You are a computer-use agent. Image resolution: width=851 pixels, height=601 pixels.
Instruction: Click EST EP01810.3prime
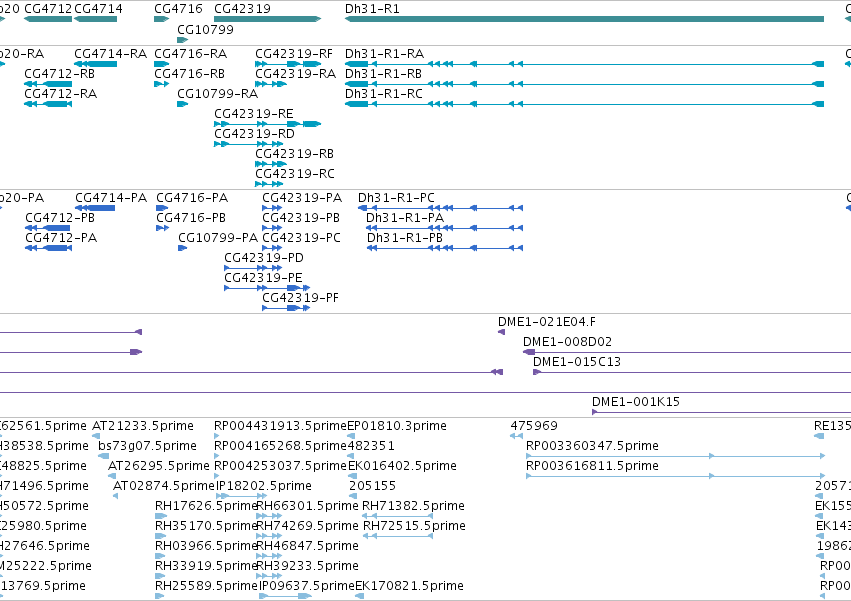pos(351,436)
